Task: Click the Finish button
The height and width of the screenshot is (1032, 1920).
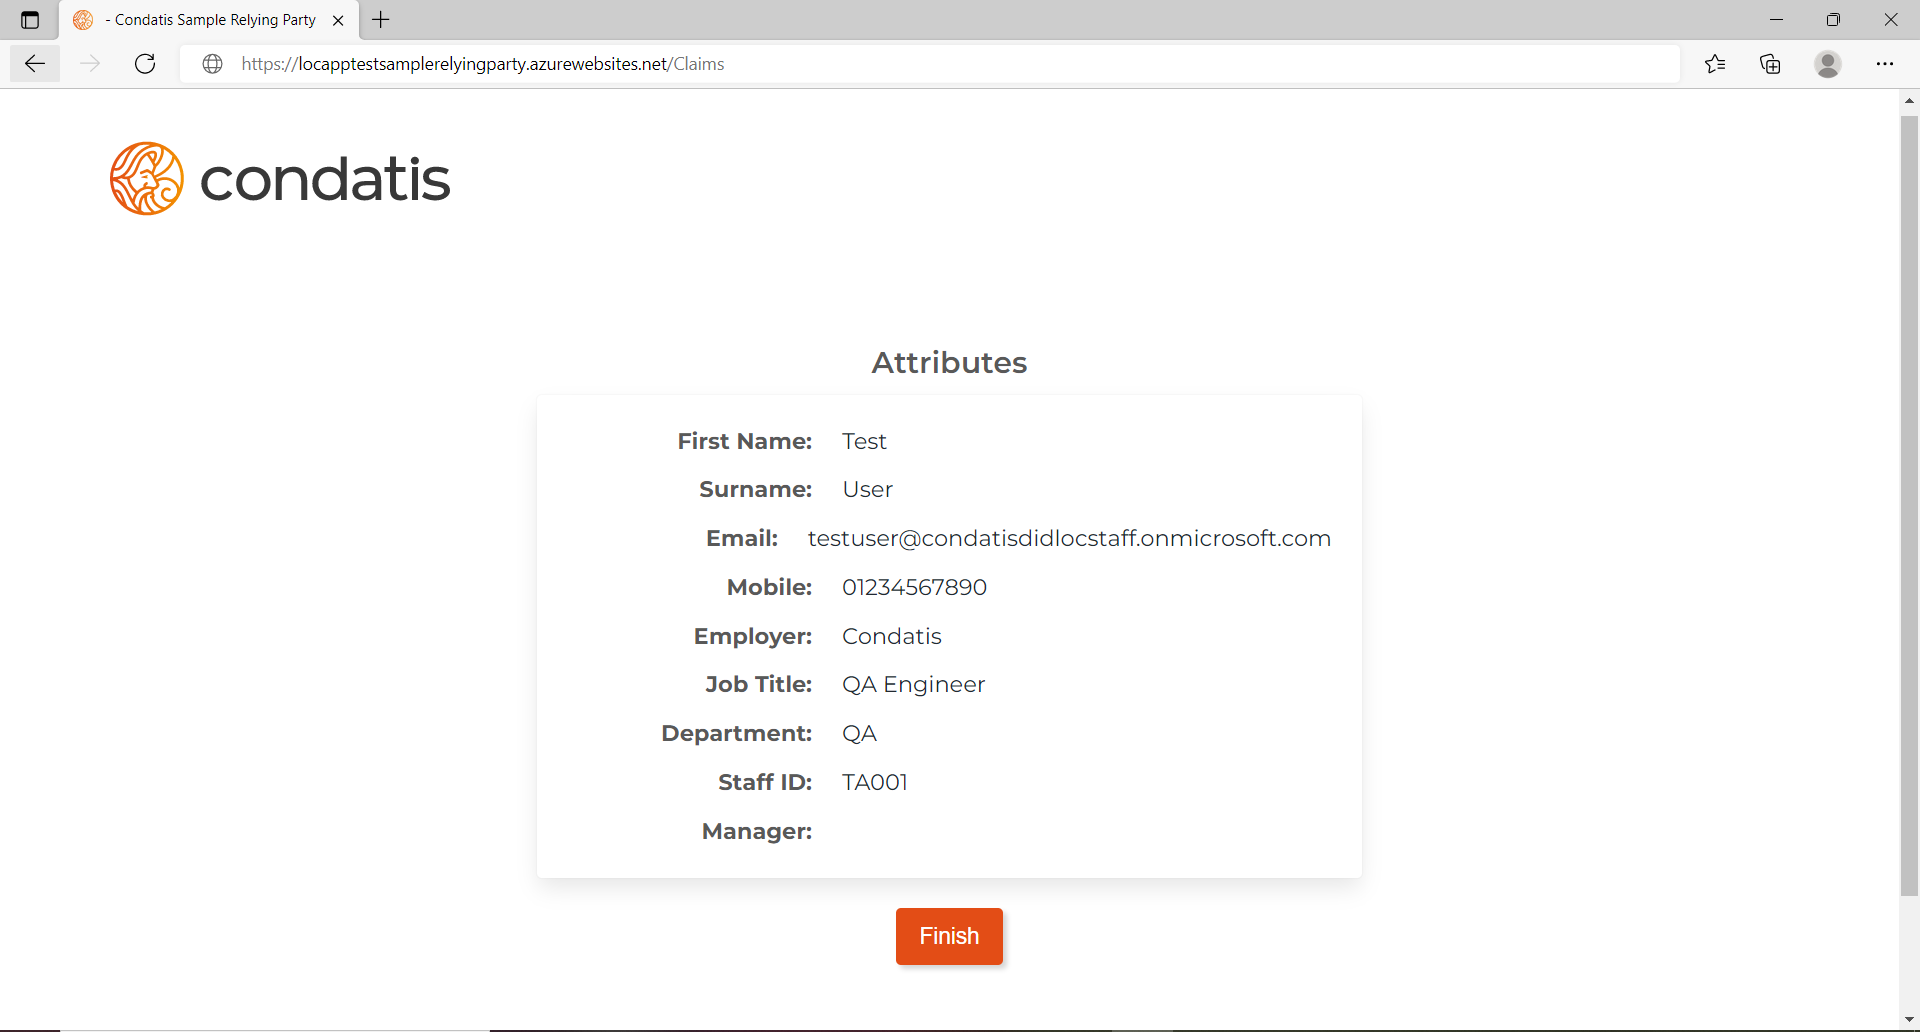Action: (x=948, y=936)
